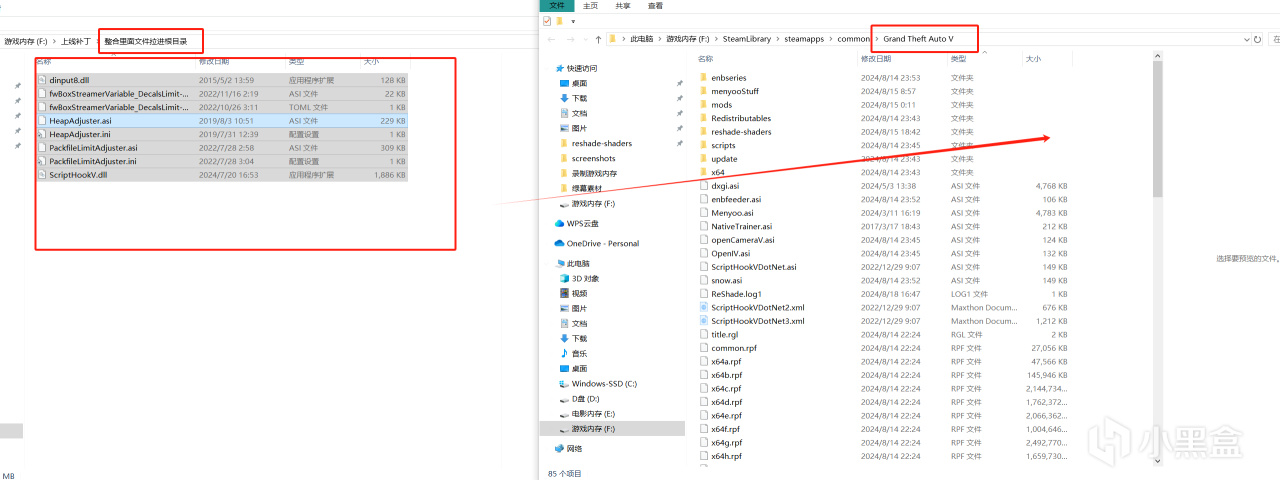The image size is (1280, 480).
Task: Sort by 类型 column in right window
Action: pos(958,59)
